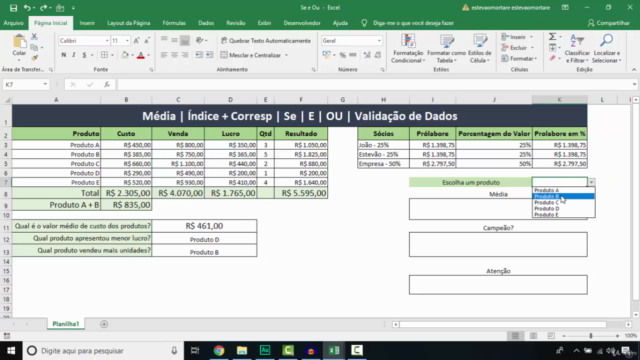Screen dimensions: 640x360
Task: Click Mesclar e Centralizar button
Action: coord(251,55)
